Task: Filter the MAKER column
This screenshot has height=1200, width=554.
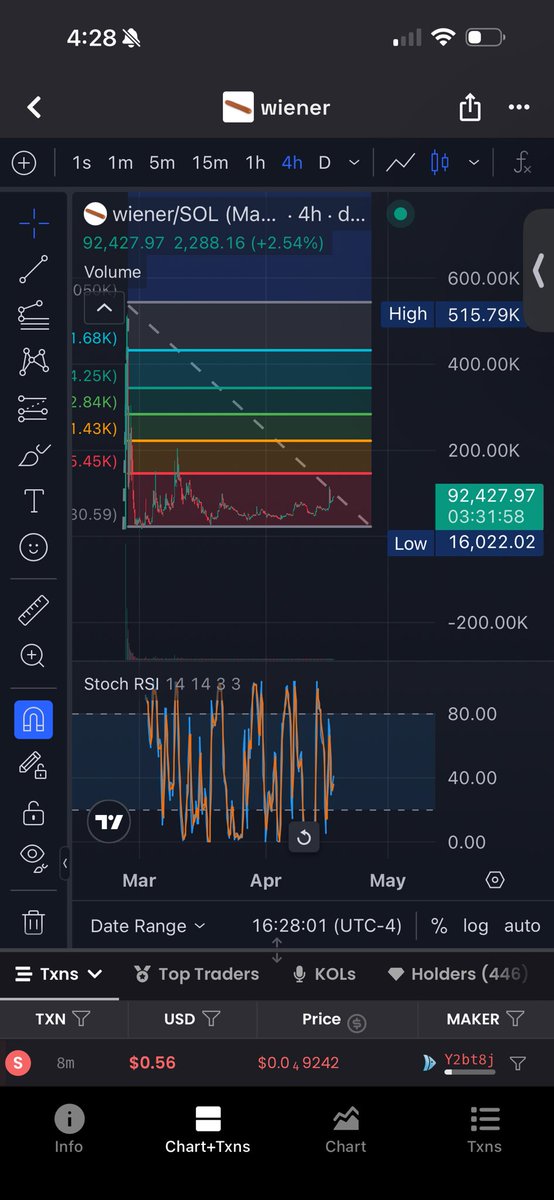Action: 515,1019
